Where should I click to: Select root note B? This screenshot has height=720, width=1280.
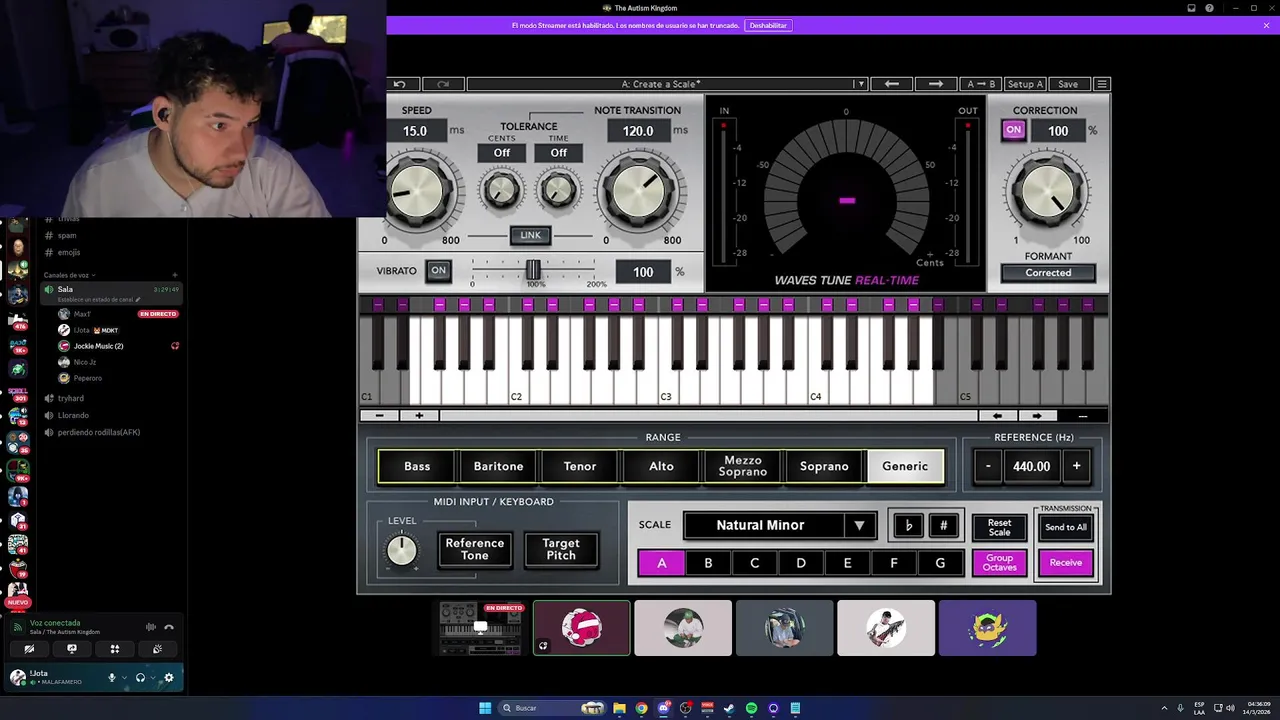tap(708, 563)
